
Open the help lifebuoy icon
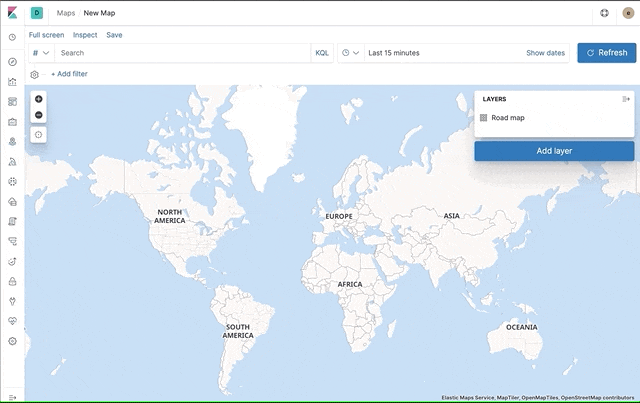click(604, 13)
